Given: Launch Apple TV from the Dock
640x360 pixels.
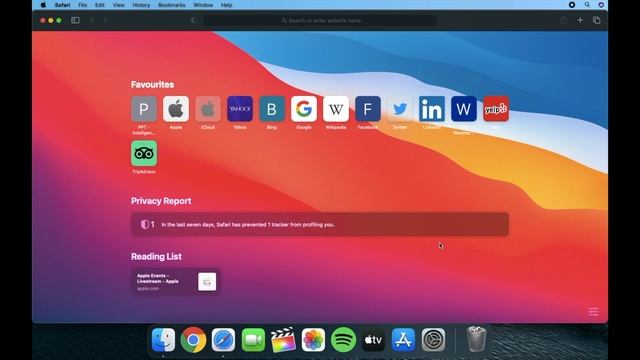Looking at the screenshot, I should coord(373,340).
